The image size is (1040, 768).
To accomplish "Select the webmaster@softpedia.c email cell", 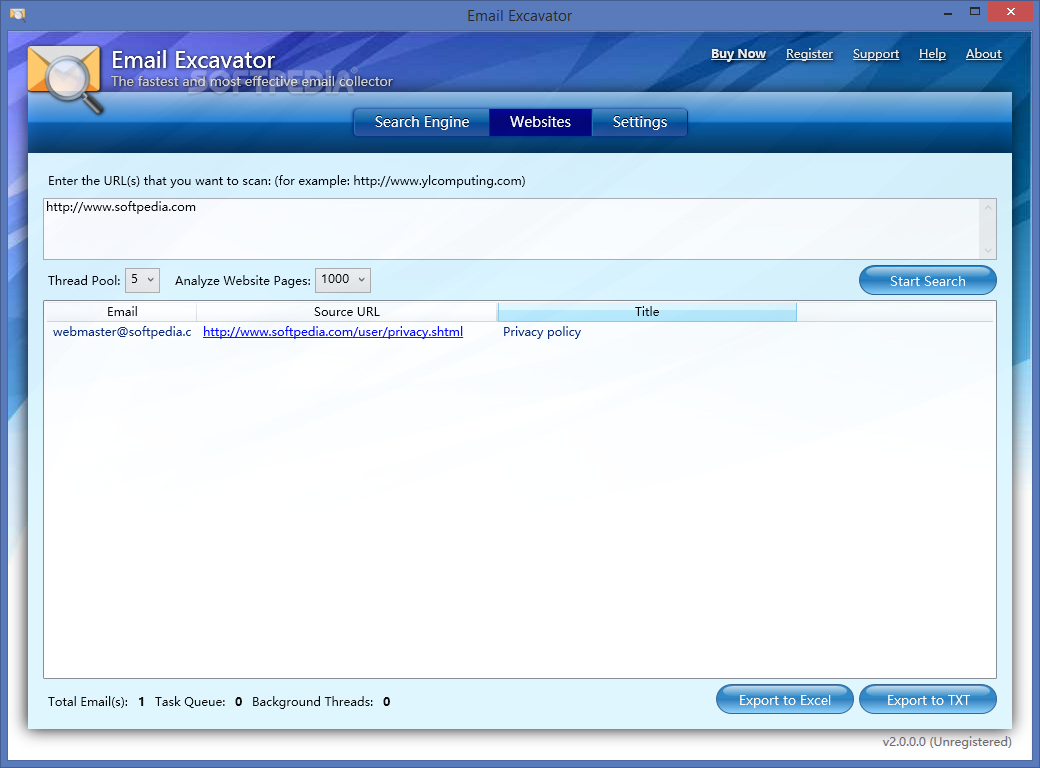I will [122, 332].
